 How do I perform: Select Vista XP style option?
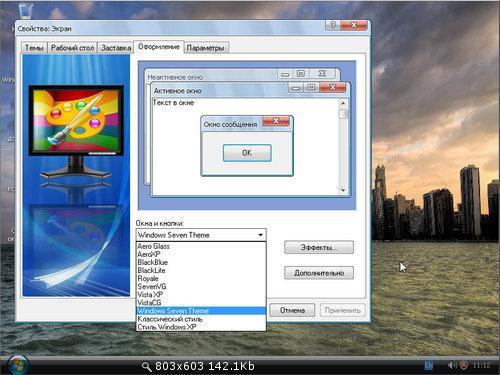(201, 295)
